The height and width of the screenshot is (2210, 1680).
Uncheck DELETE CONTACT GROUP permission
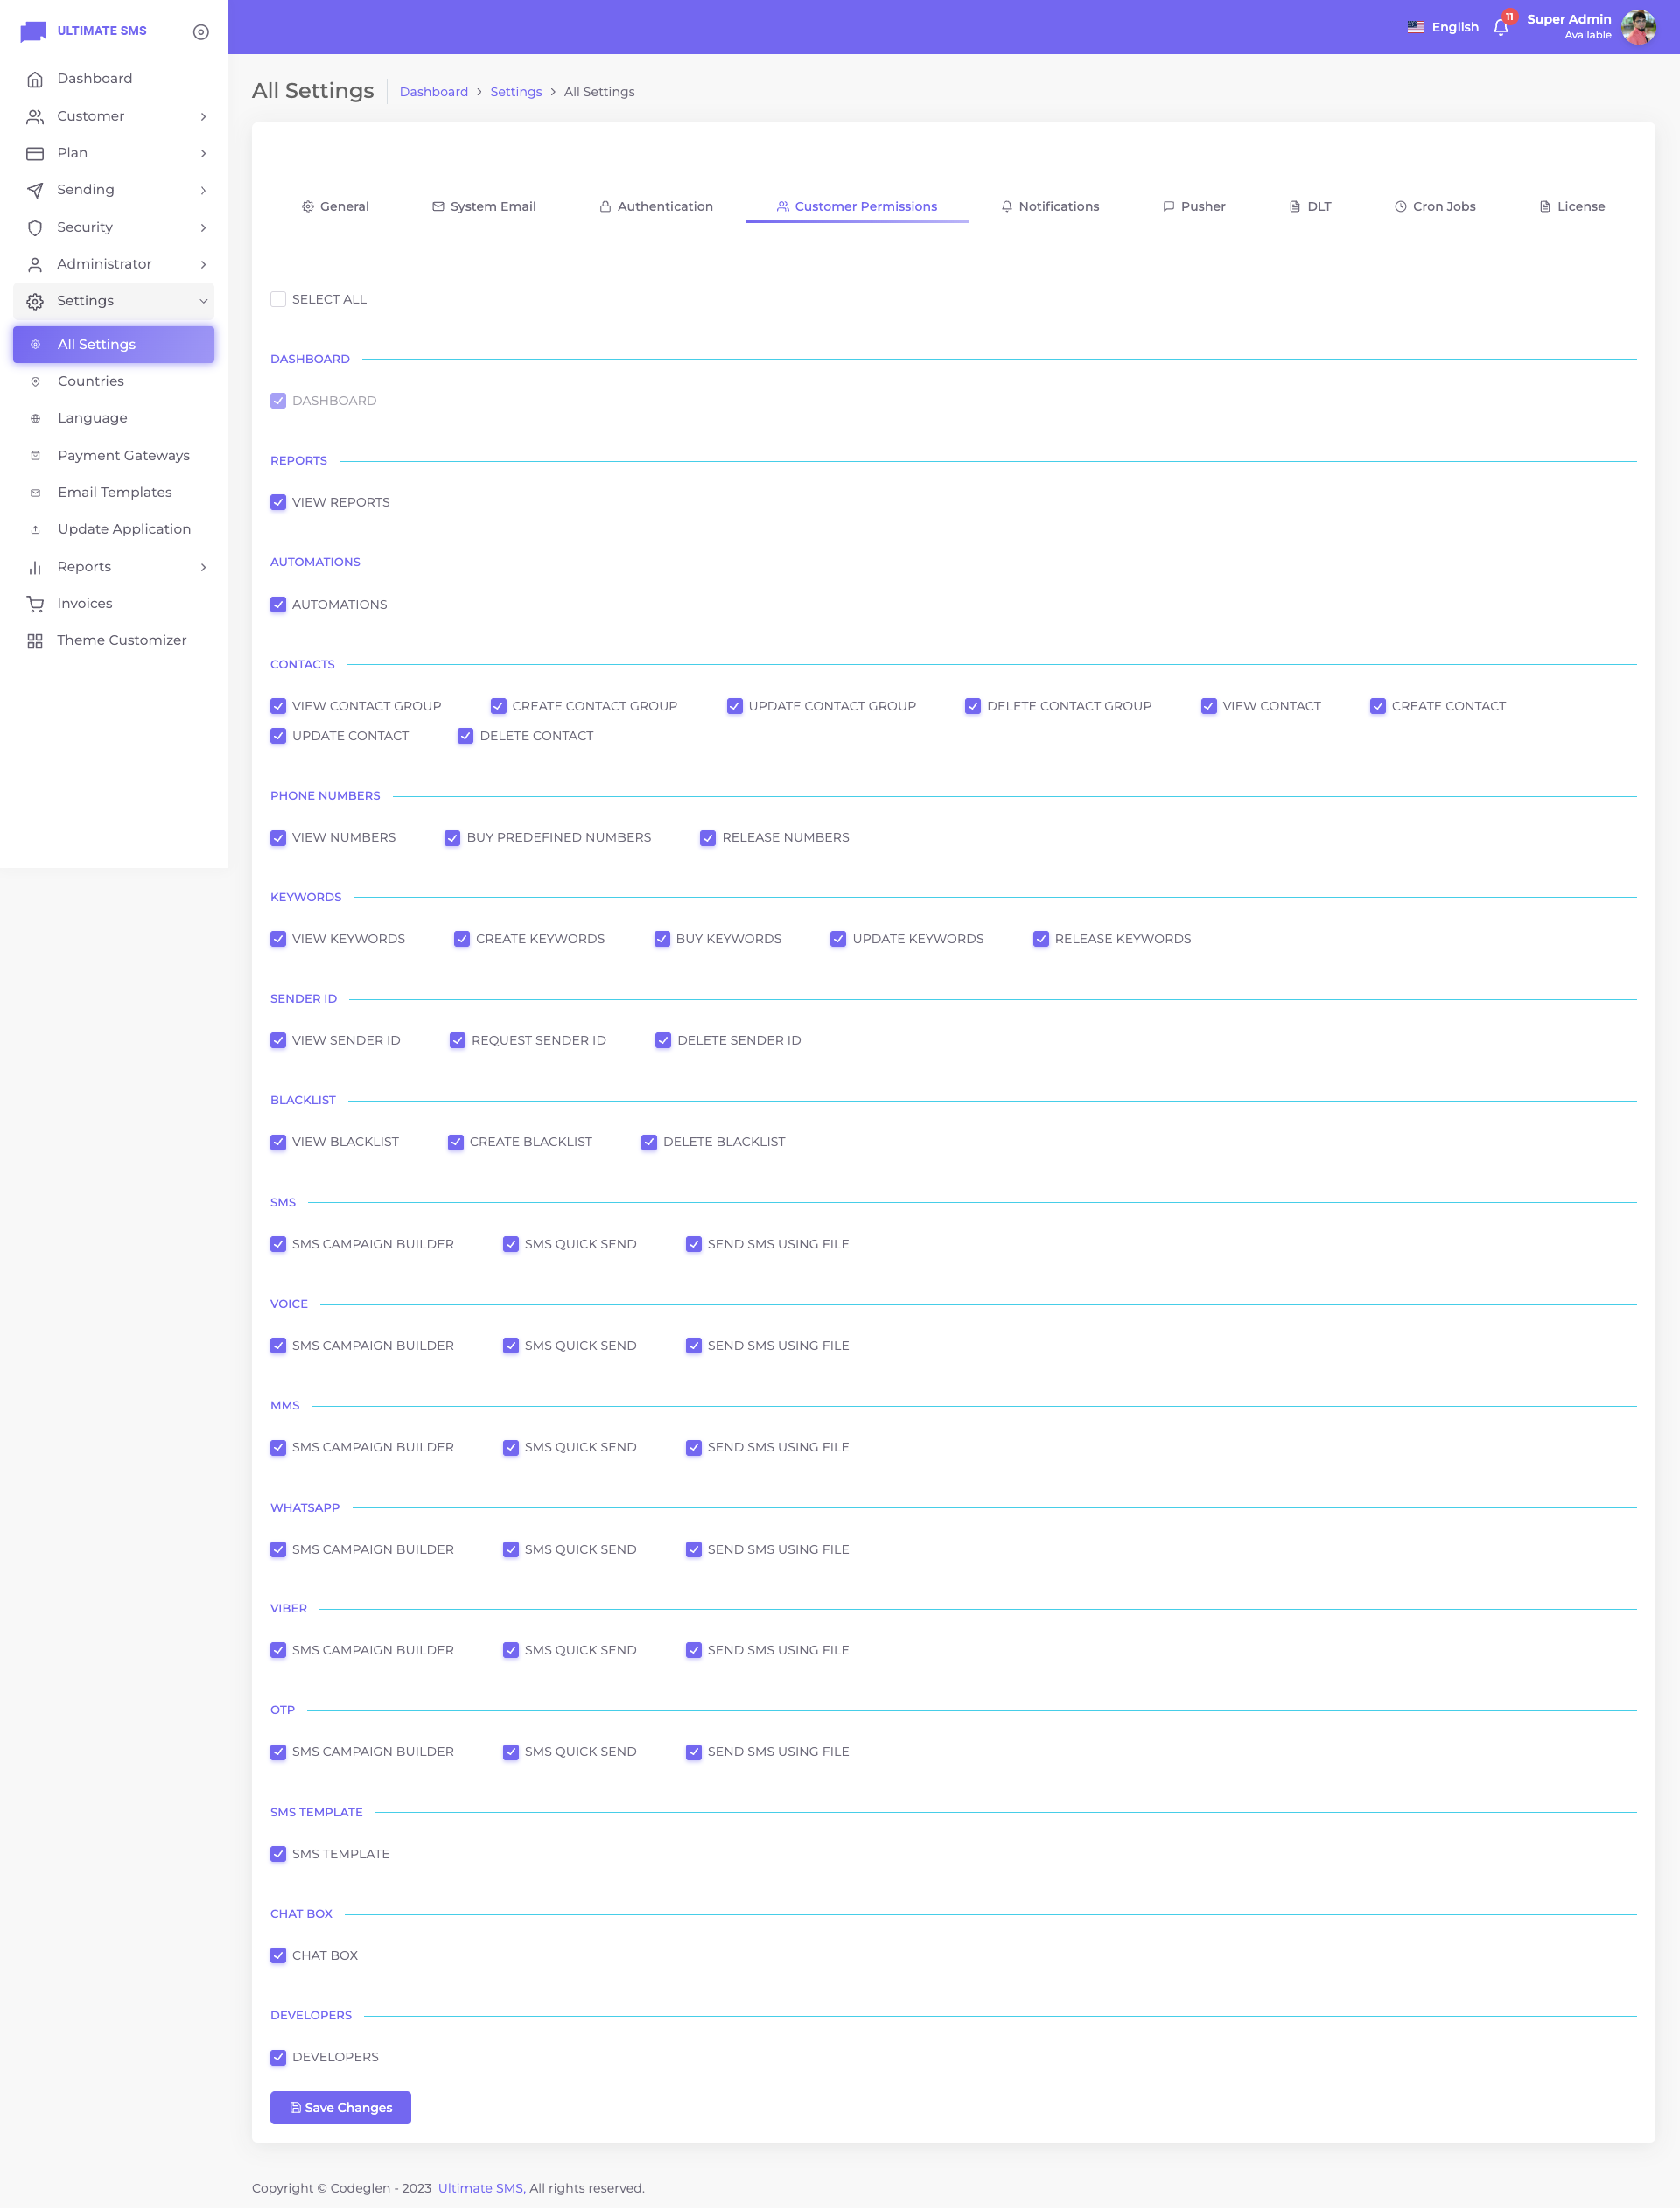tap(972, 706)
